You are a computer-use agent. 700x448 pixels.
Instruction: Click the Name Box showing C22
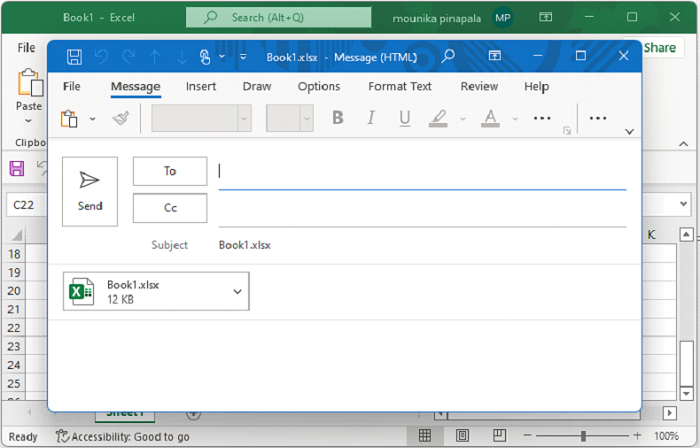coord(27,205)
